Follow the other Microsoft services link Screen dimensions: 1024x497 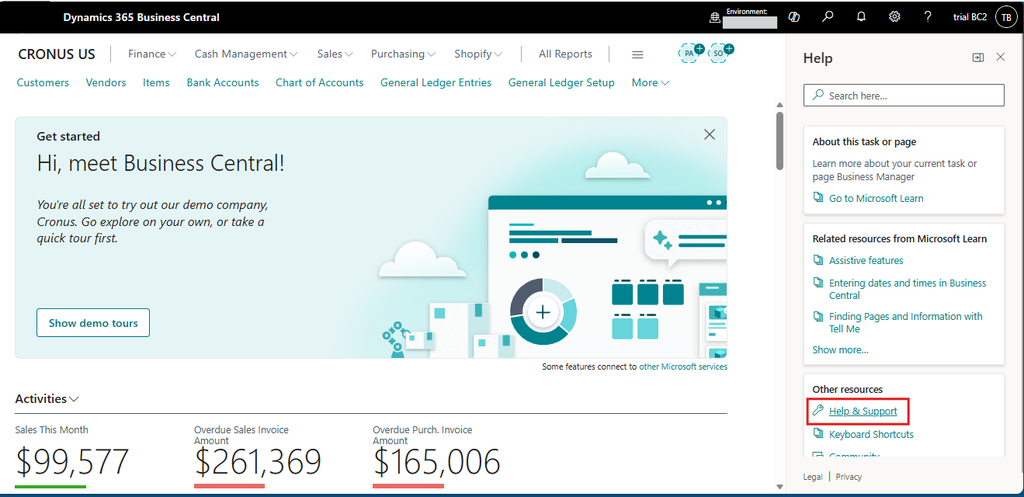683,367
